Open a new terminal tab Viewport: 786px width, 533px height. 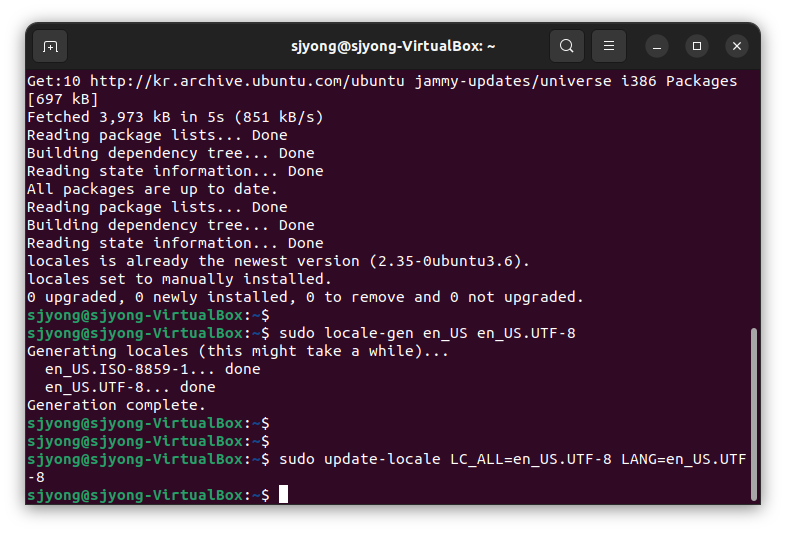pyautogui.click(x=50, y=47)
